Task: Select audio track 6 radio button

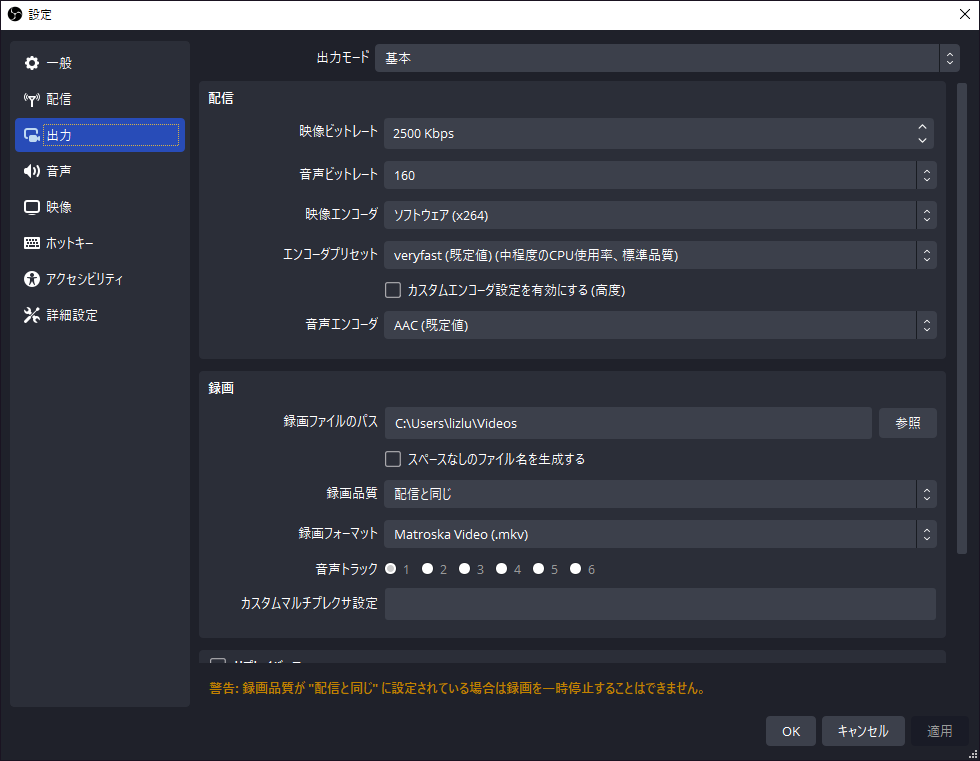Action: 576,569
